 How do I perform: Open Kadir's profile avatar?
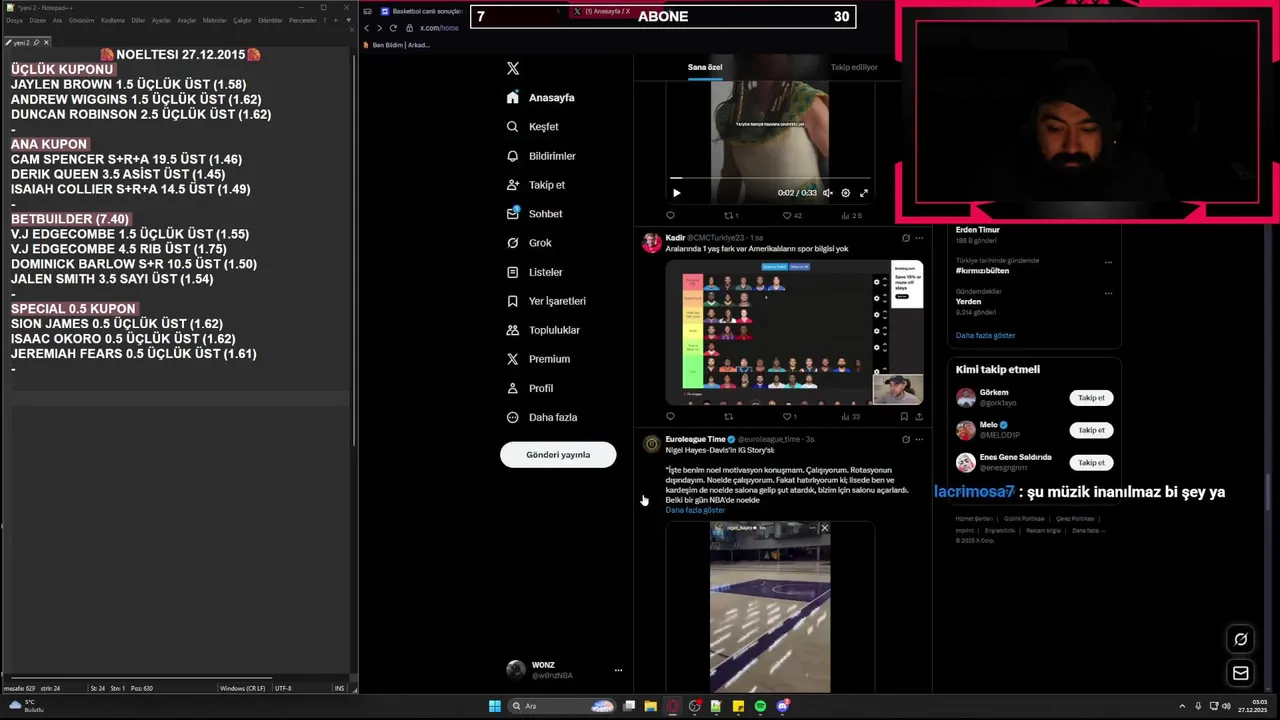coord(651,243)
